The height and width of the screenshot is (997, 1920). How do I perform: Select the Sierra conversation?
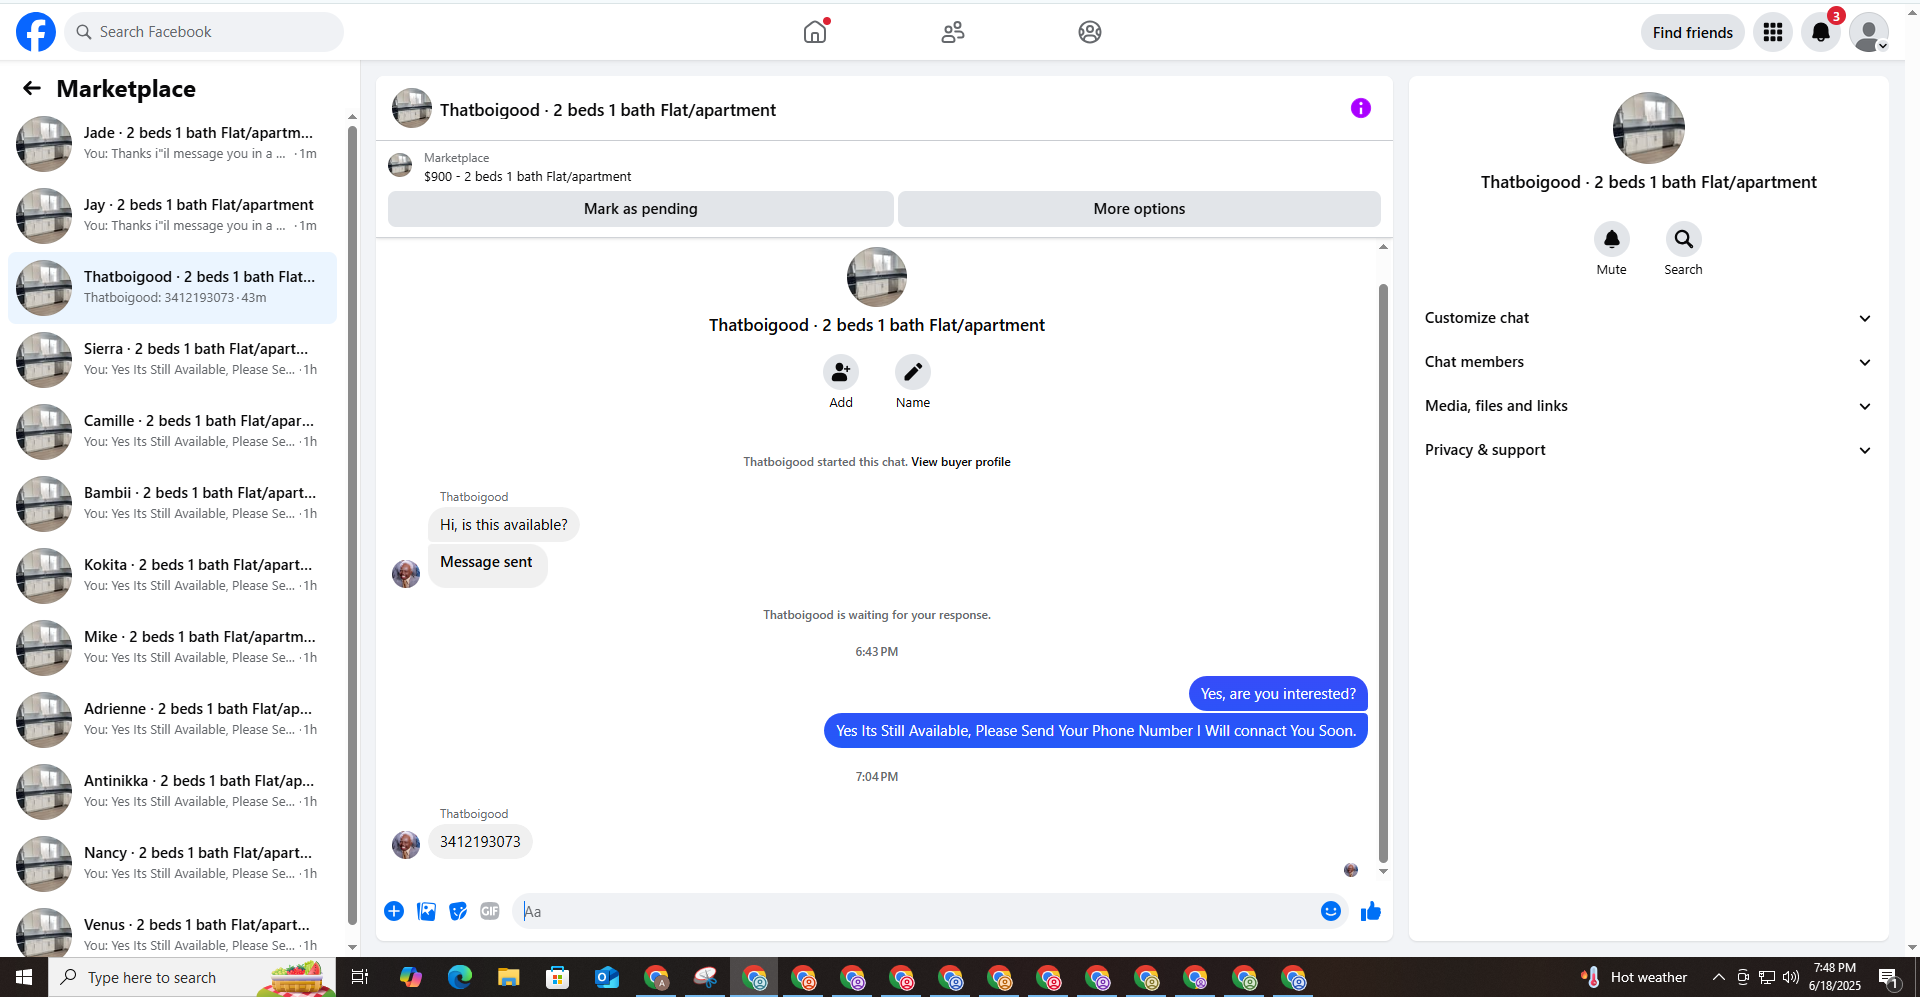172,360
